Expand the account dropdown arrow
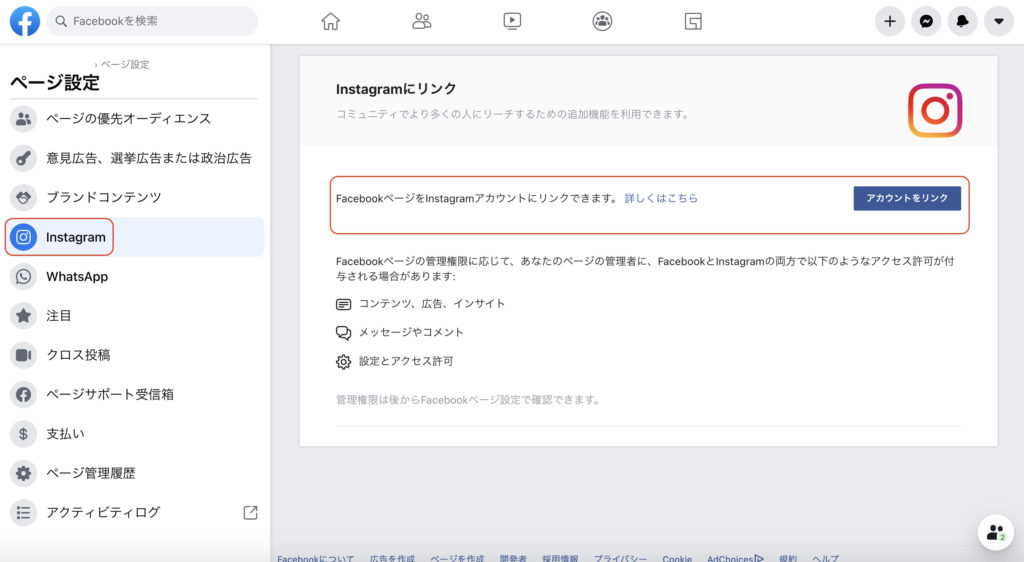1024x562 pixels. pyautogui.click(x=999, y=22)
